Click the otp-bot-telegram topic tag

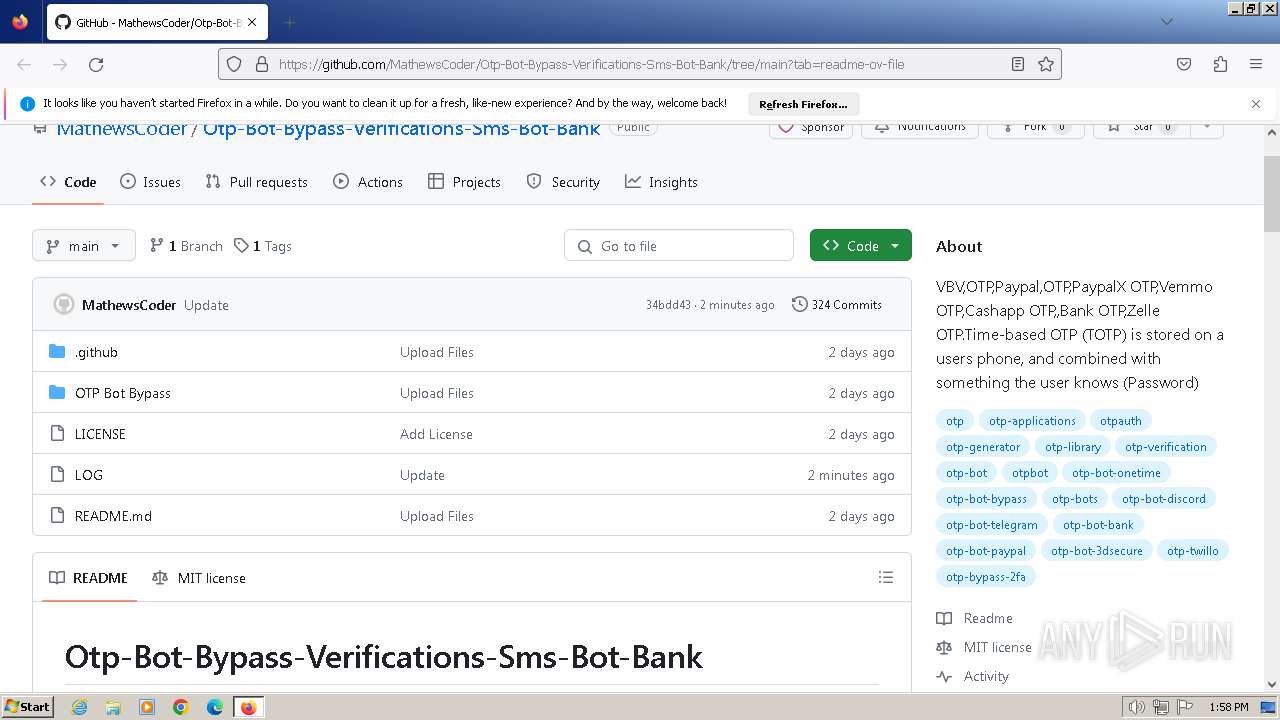992,525
